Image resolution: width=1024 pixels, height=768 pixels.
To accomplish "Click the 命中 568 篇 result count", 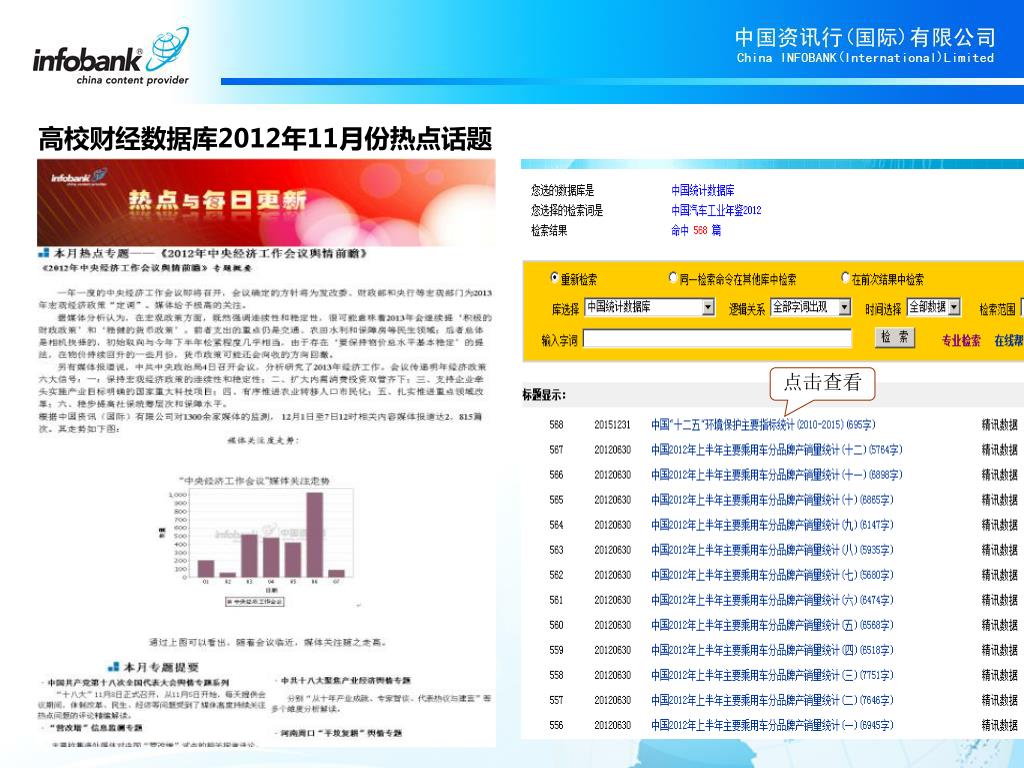I will click(x=696, y=230).
